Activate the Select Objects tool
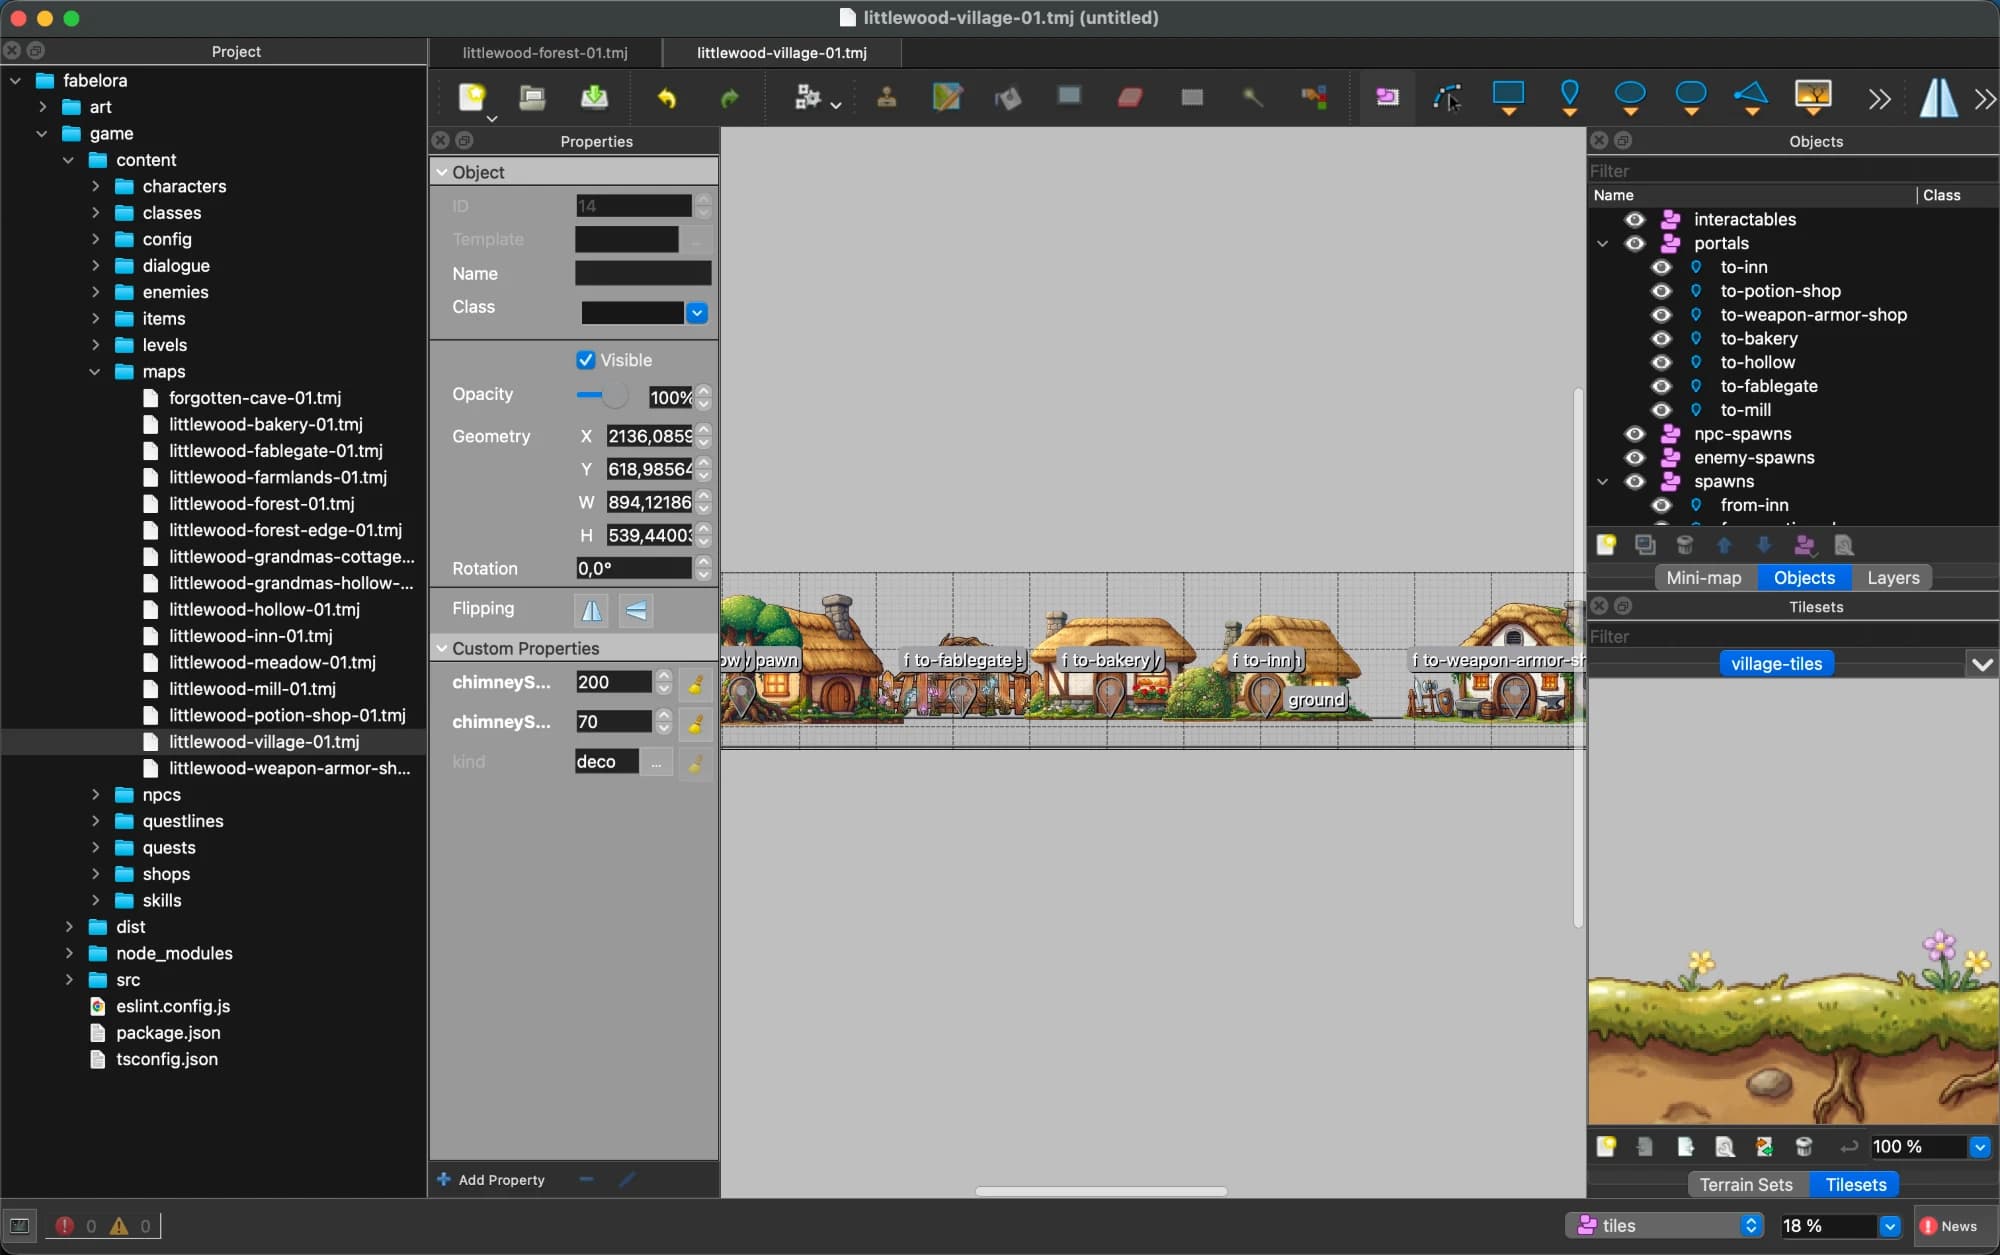Image resolution: width=2000 pixels, height=1255 pixels. tap(1387, 97)
